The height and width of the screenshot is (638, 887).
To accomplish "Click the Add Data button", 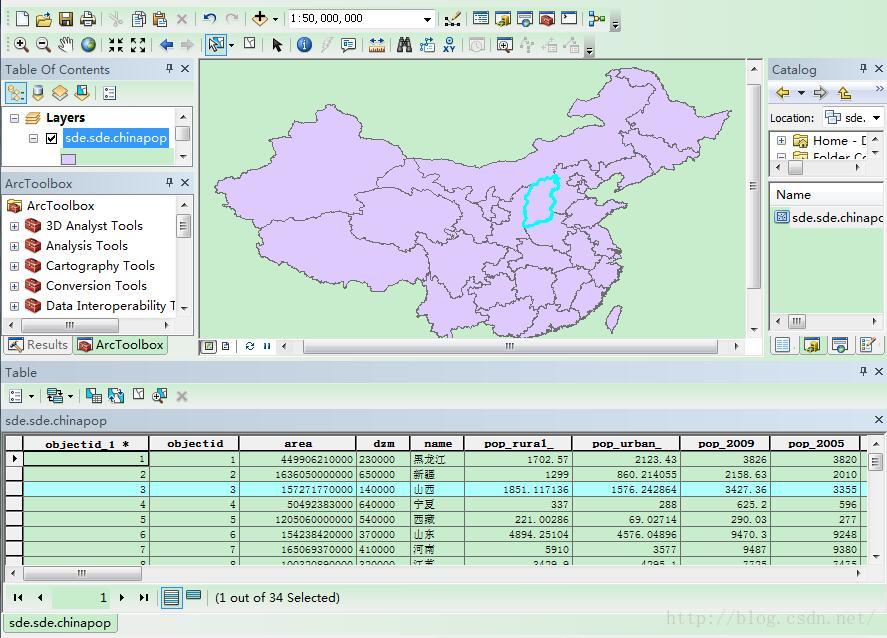I will click(260, 19).
